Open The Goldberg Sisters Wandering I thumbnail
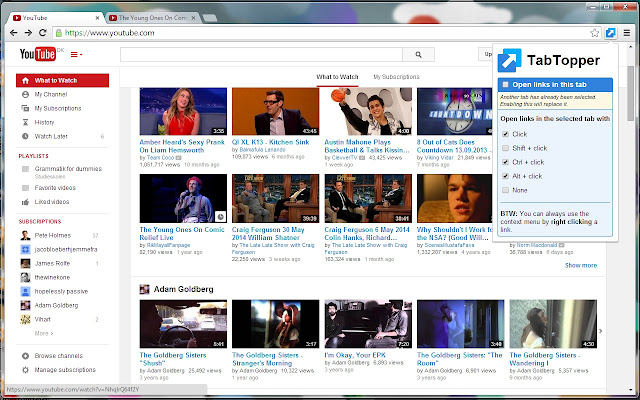The height and width of the screenshot is (400, 640). (553, 324)
